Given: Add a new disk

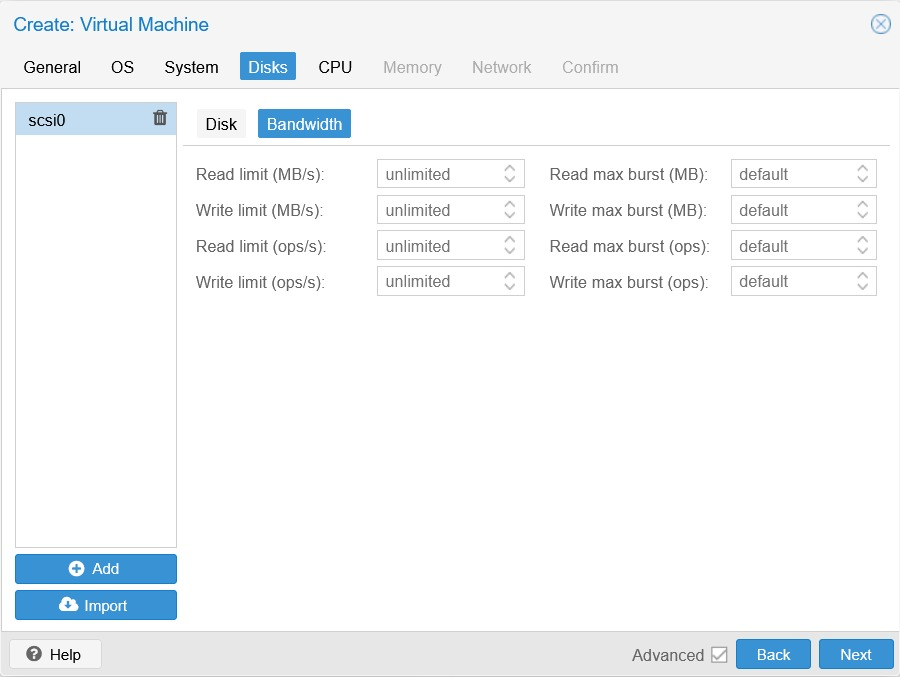Looking at the screenshot, I should click(96, 568).
